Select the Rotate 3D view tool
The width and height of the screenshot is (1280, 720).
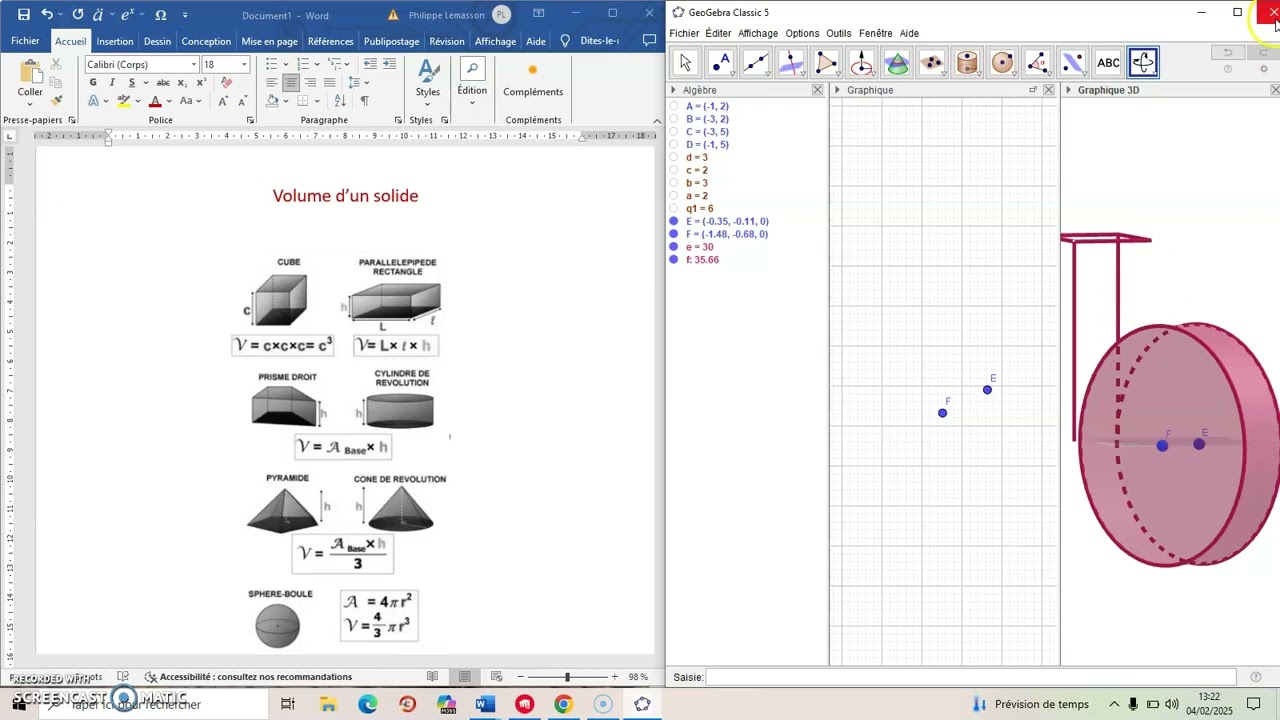[1143, 63]
